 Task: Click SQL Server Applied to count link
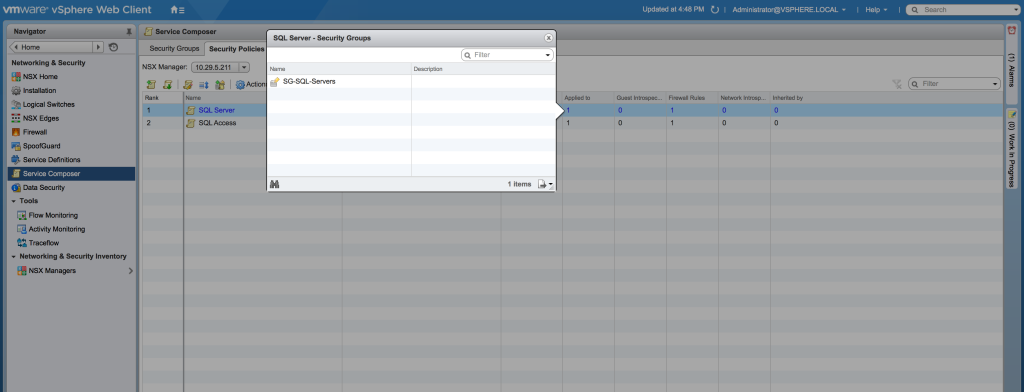coord(568,110)
